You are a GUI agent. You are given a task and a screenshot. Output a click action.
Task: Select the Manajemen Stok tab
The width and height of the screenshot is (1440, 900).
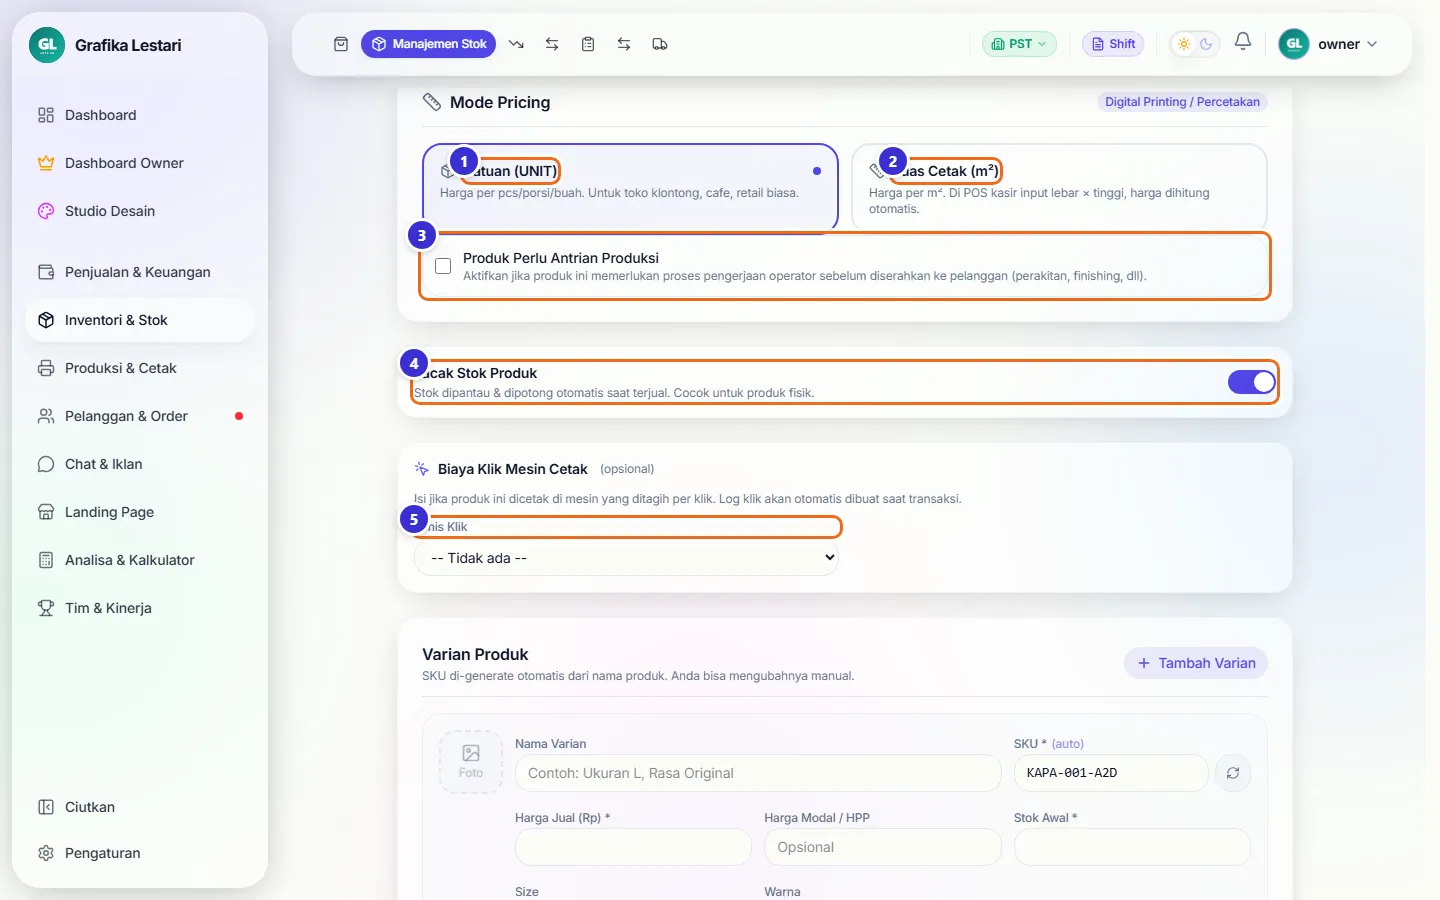pos(428,44)
